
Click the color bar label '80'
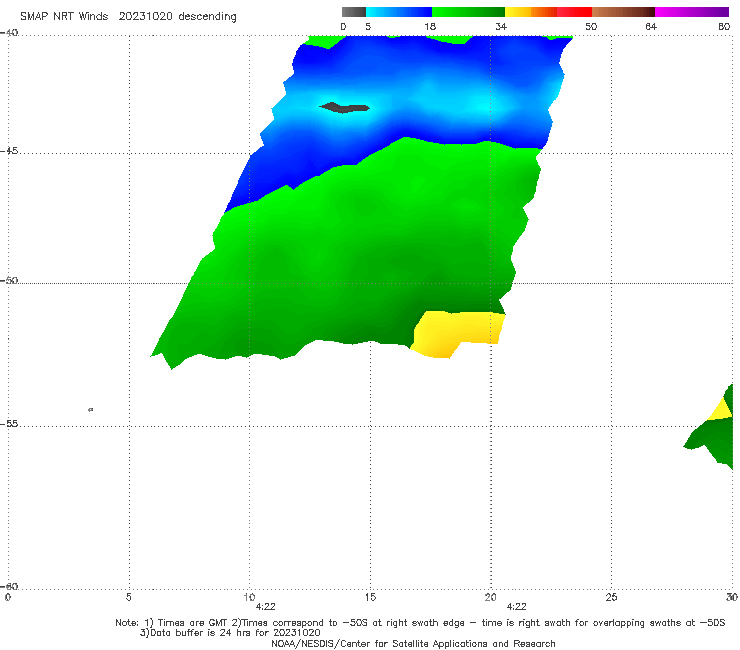pyautogui.click(x=724, y=27)
